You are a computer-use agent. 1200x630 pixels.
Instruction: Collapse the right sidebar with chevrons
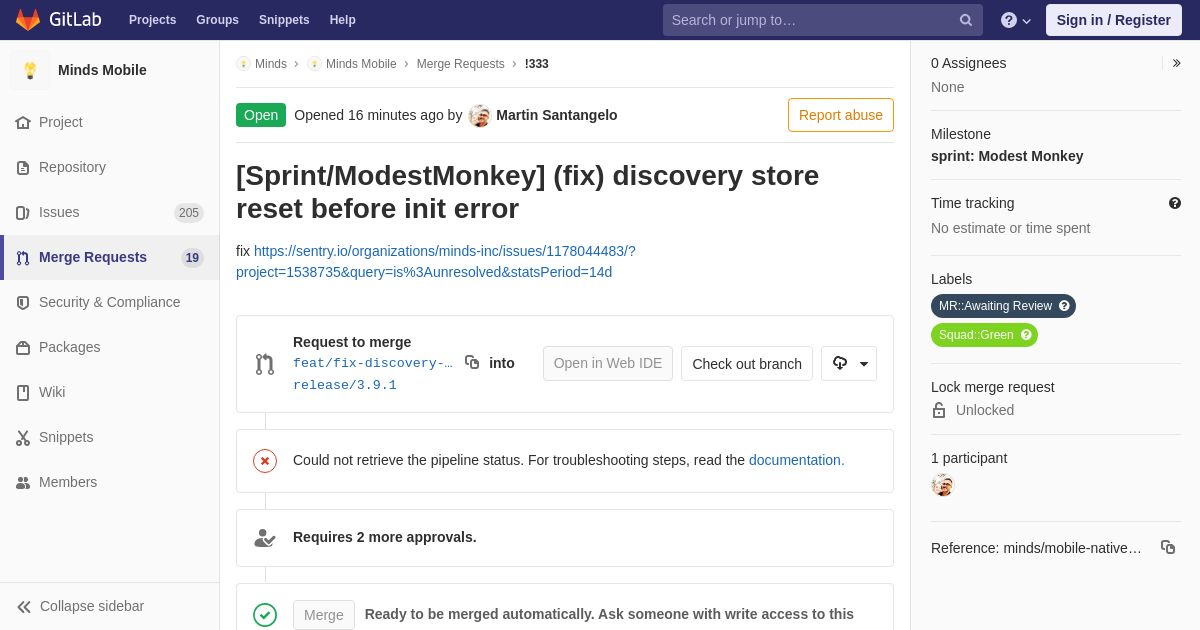tap(1176, 63)
